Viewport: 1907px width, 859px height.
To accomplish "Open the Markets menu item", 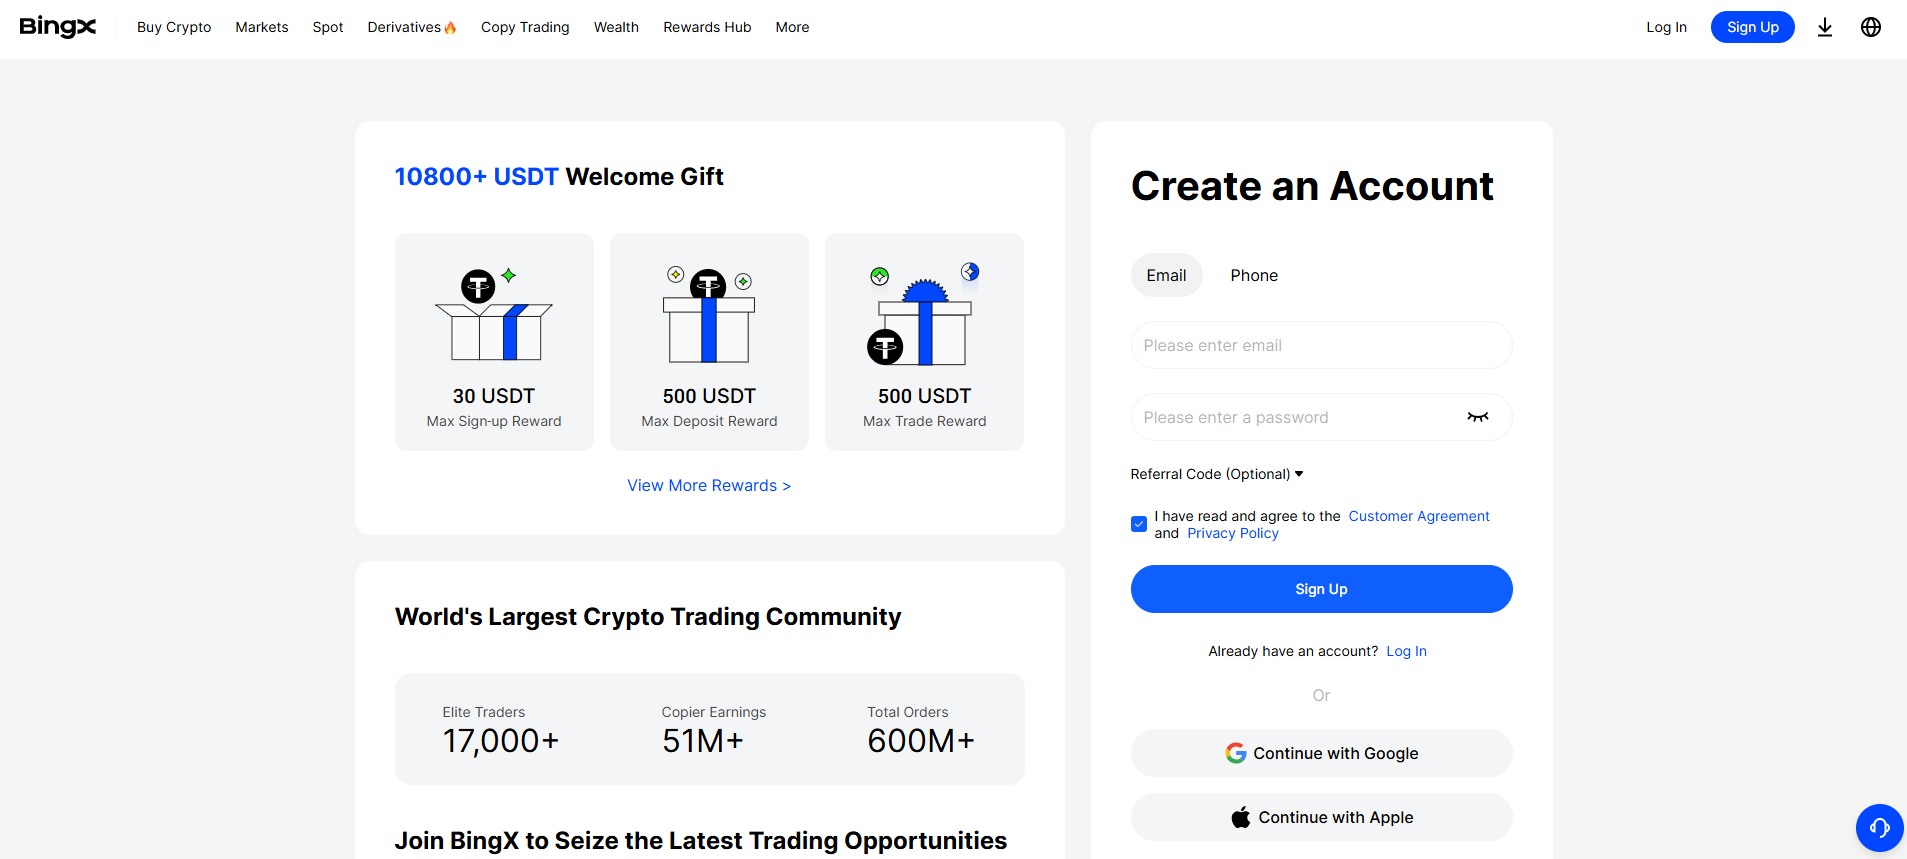I will pyautogui.click(x=262, y=27).
